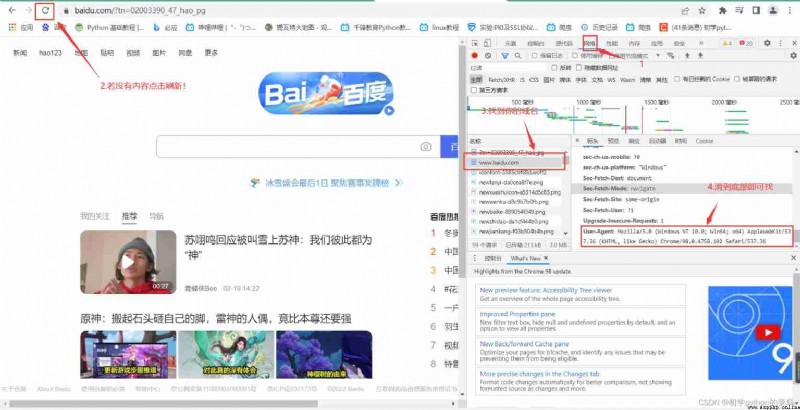Click the browser reload page button
Image resolution: width=800 pixels, height=410 pixels.
pos(46,10)
